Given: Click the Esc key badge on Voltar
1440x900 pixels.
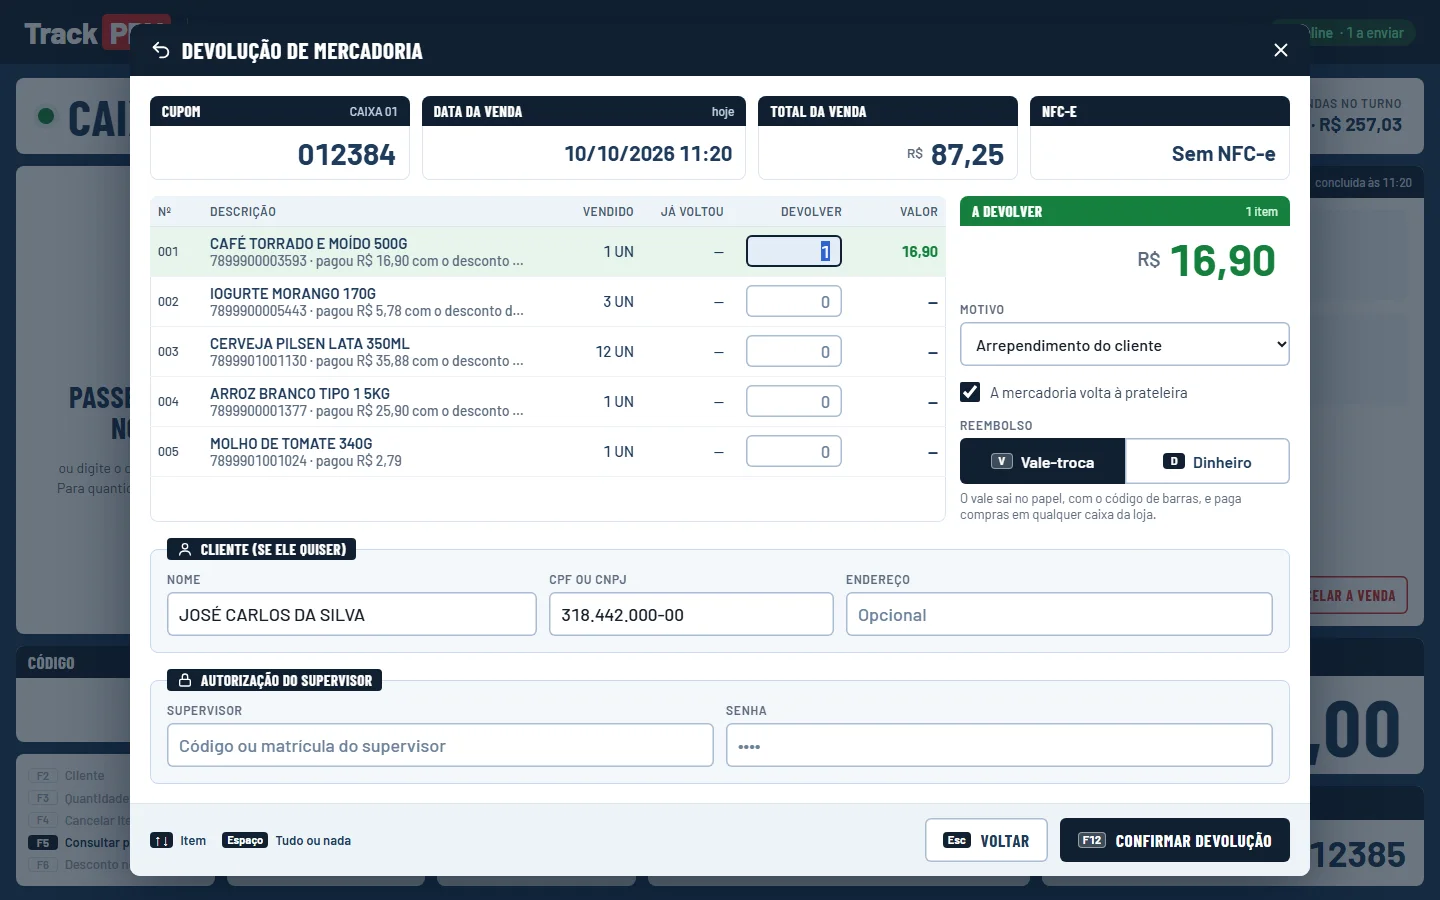Looking at the screenshot, I should (957, 840).
